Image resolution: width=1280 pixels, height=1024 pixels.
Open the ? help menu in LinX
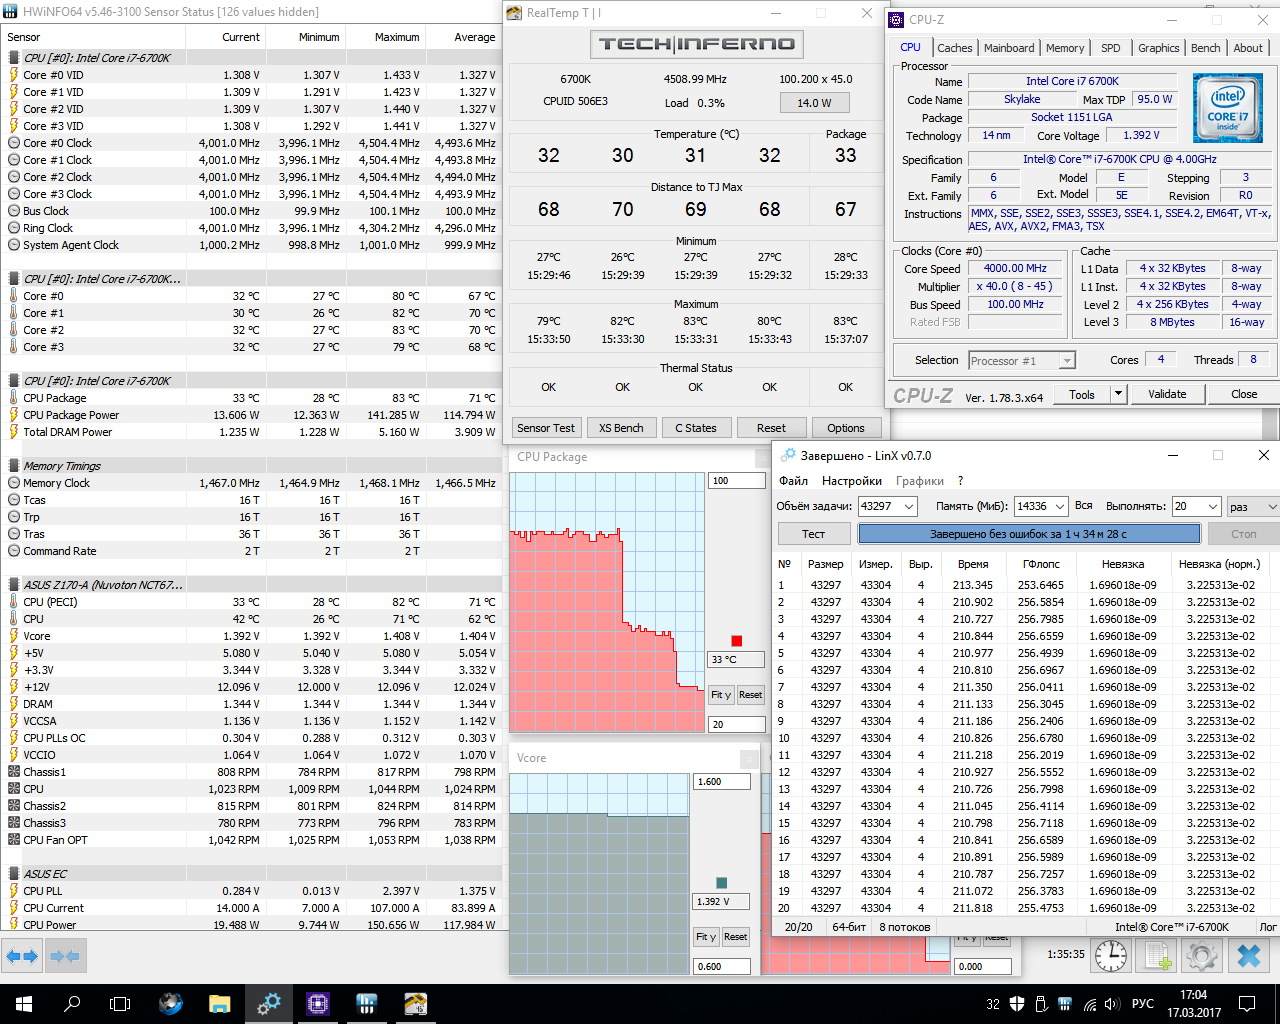click(x=960, y=481)
